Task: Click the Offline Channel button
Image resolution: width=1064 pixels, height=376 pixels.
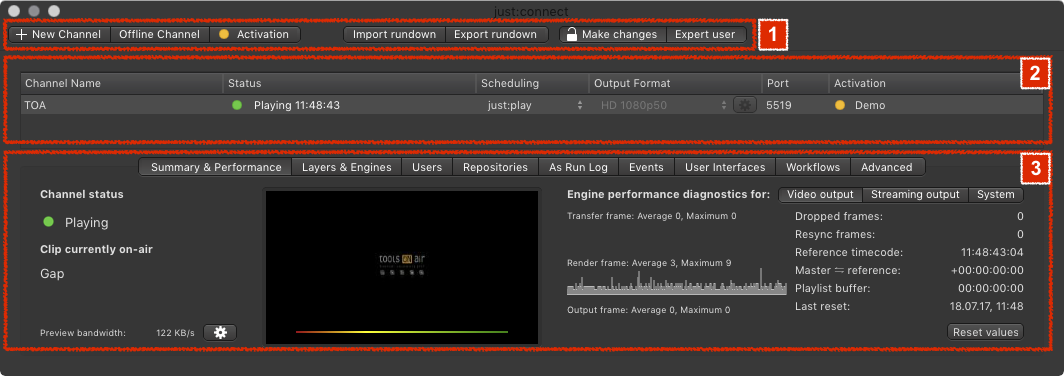Action: (159, 35)
